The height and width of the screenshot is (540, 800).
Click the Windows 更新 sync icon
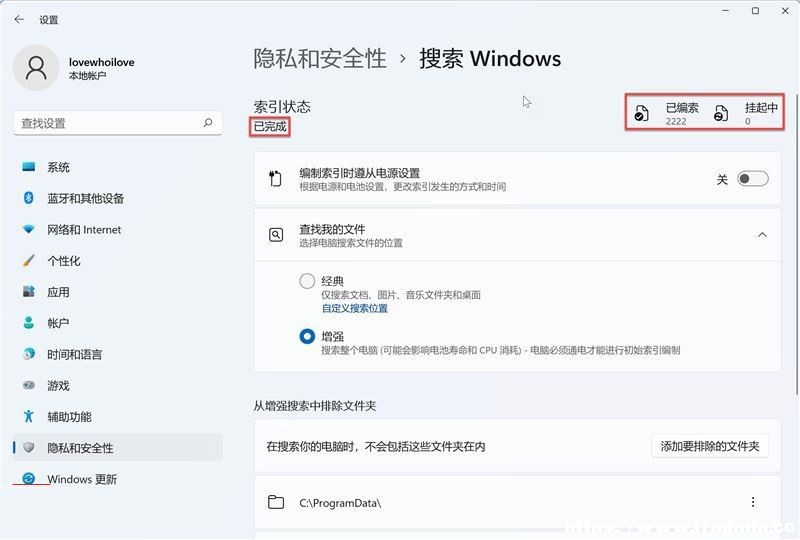[29, 479]
